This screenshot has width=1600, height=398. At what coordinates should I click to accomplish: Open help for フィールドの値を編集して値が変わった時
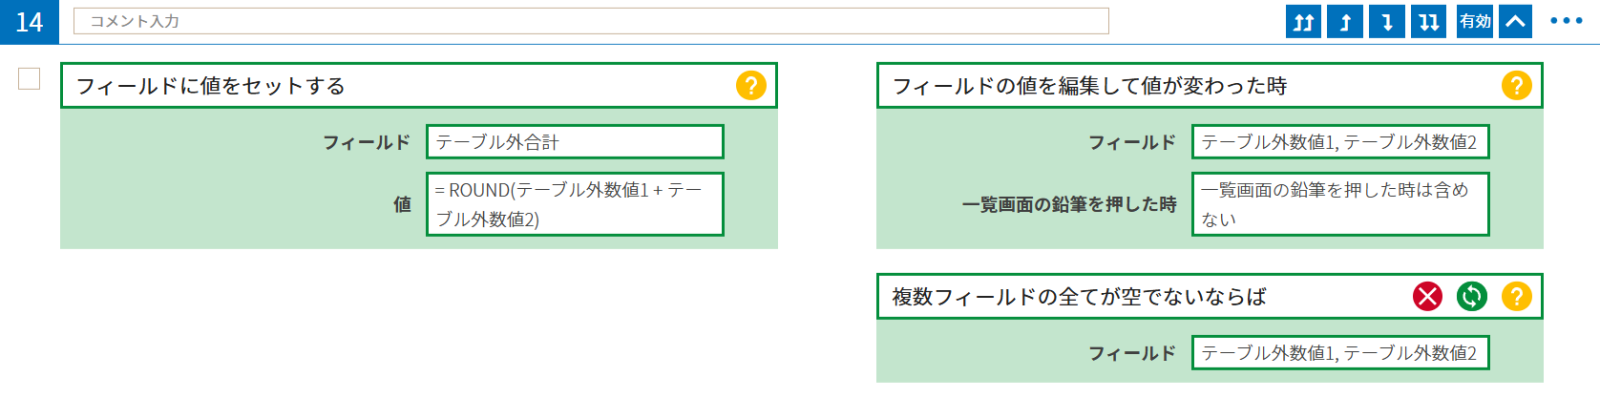[x=1517, y=85]
